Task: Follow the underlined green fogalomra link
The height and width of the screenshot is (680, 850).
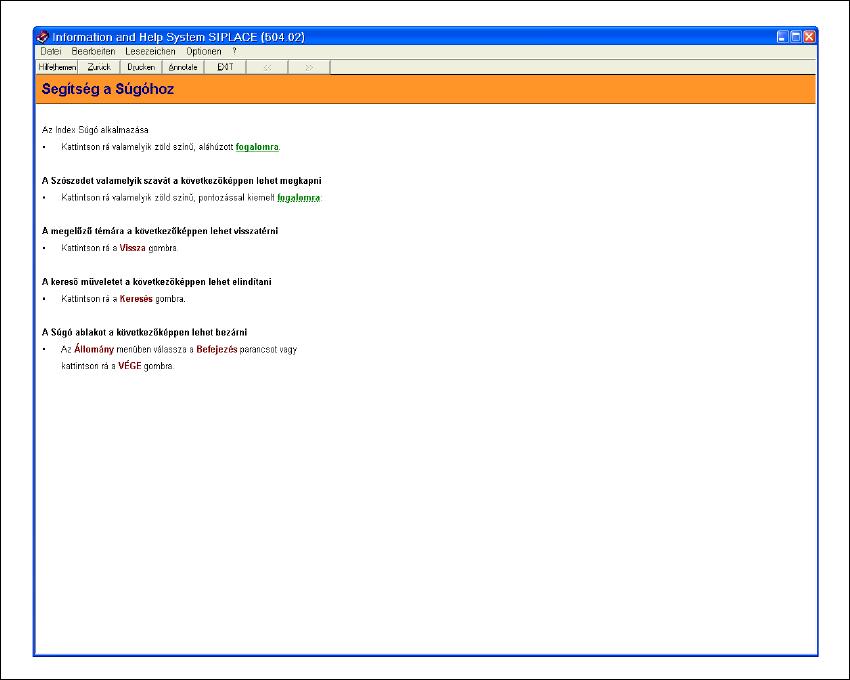Action: (257, 147)
